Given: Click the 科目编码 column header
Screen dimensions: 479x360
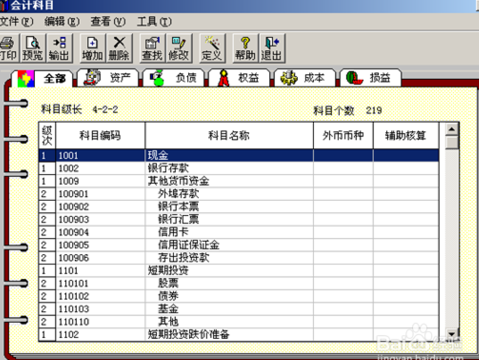Looking at the screenshot, I should coord(100,135).
